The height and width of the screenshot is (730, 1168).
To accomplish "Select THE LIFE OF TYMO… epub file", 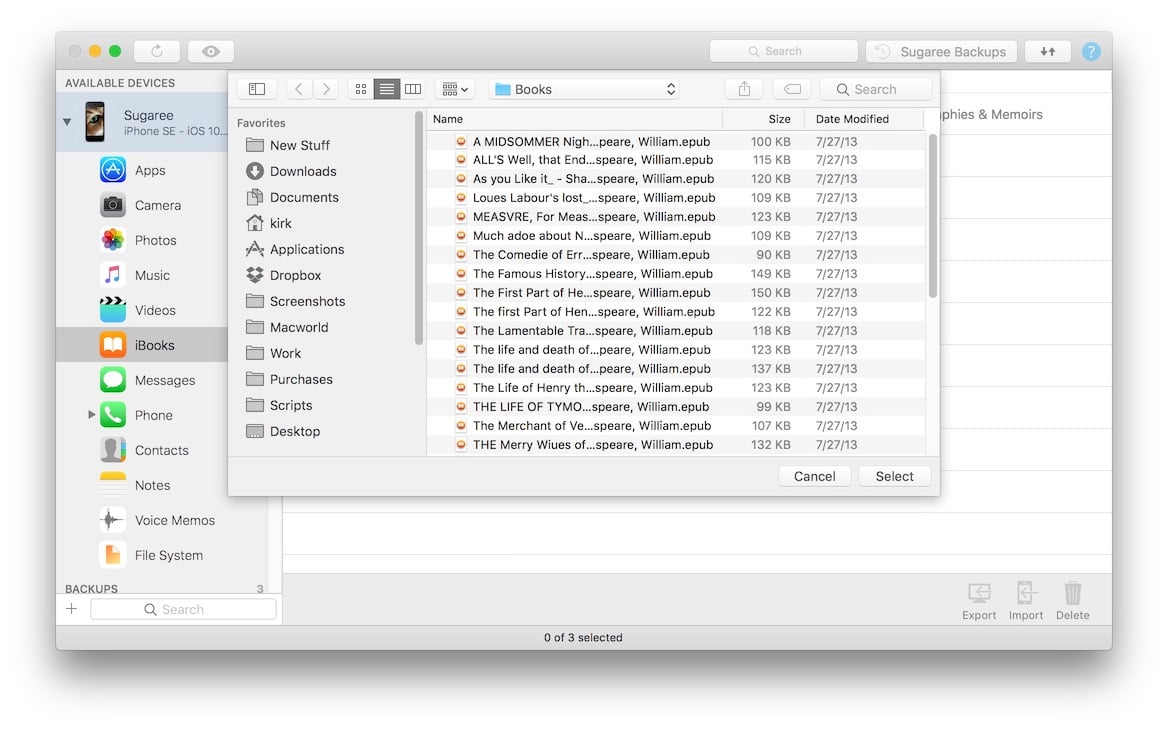I will point(676,407).
